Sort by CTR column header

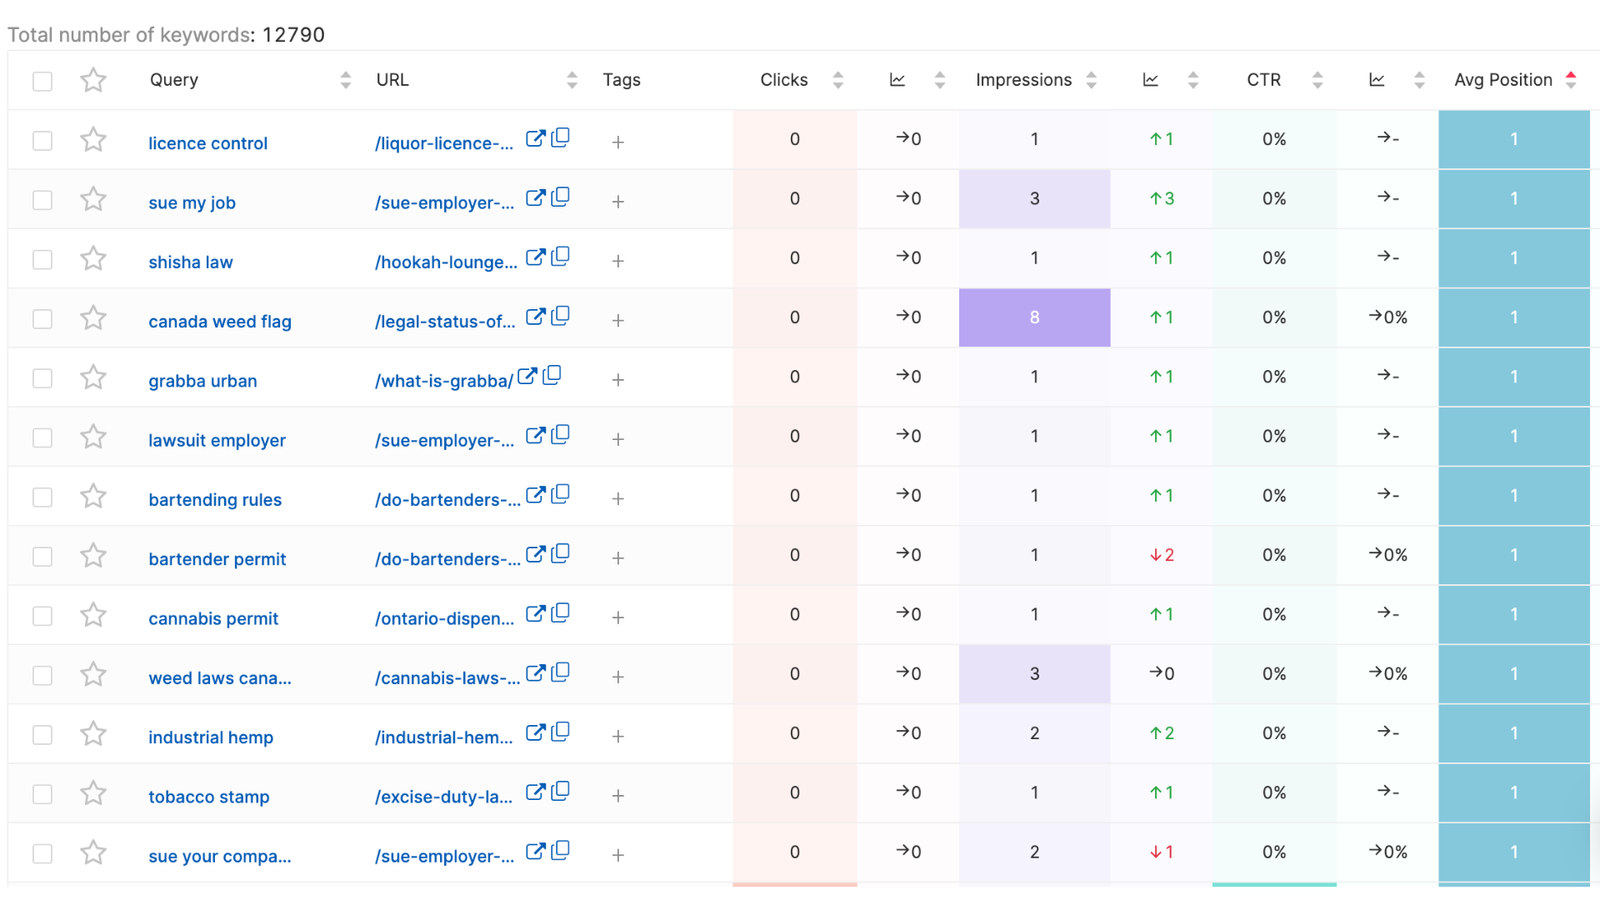click(x=1317, y=80)
